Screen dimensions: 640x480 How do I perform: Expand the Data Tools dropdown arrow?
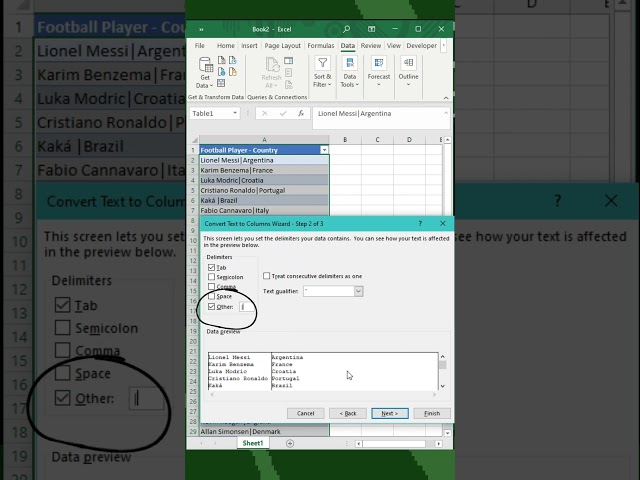pos(357,84)
